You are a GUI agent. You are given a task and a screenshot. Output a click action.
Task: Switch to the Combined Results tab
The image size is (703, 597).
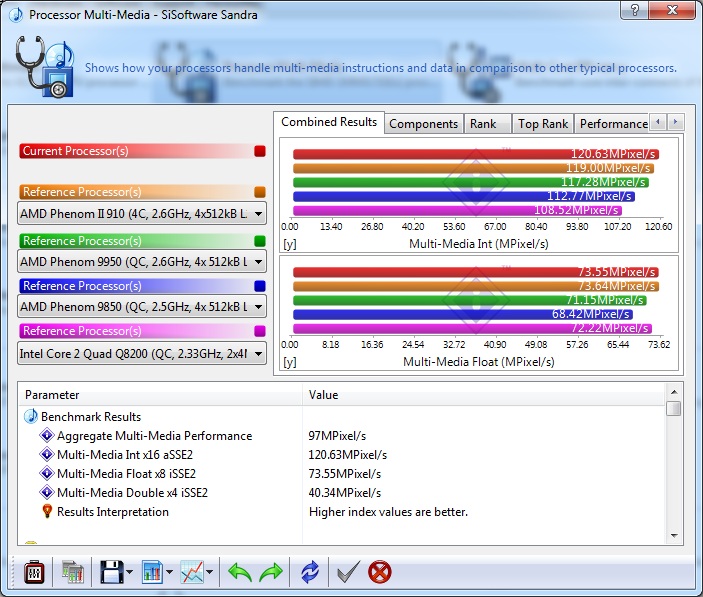click(329, 122)
